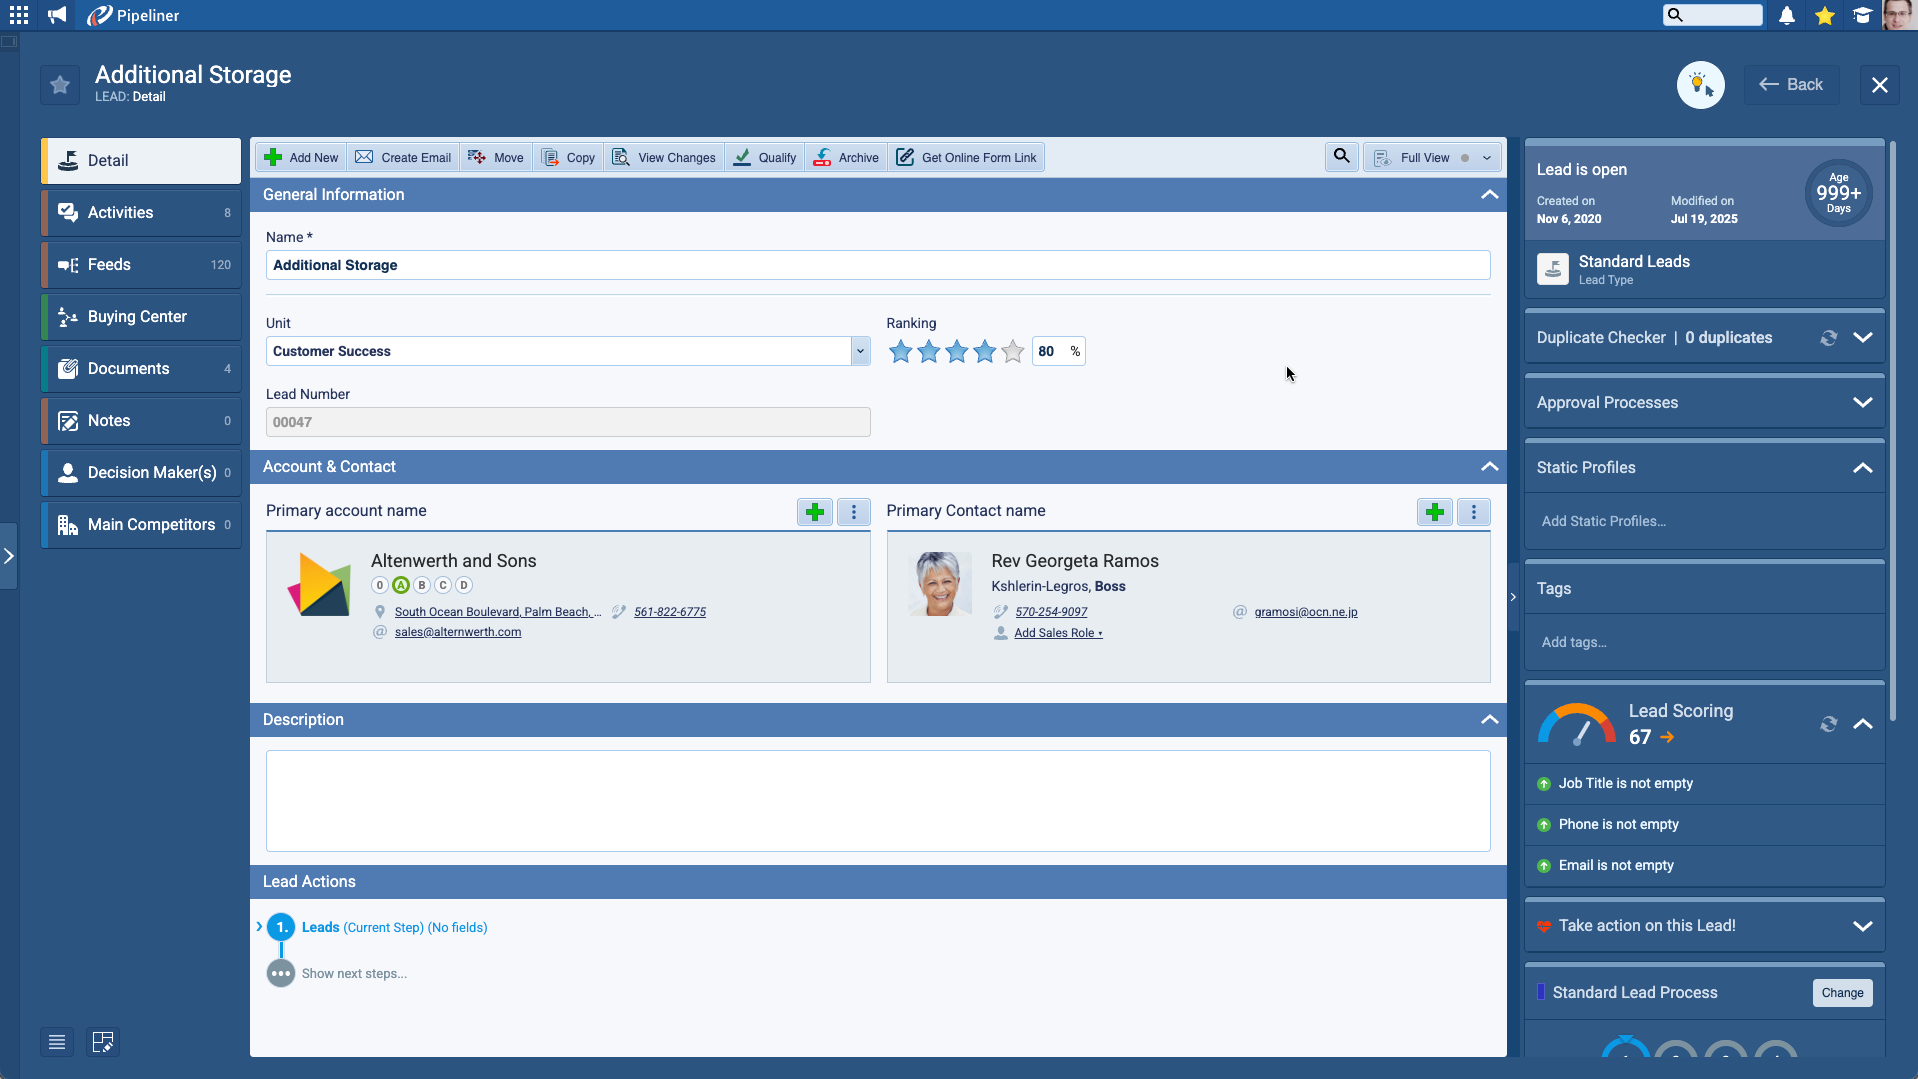The image size is (1918, 1079).
Task: Click the favorite star next to the Additional Storage title
Action: (x=60, y=85)
